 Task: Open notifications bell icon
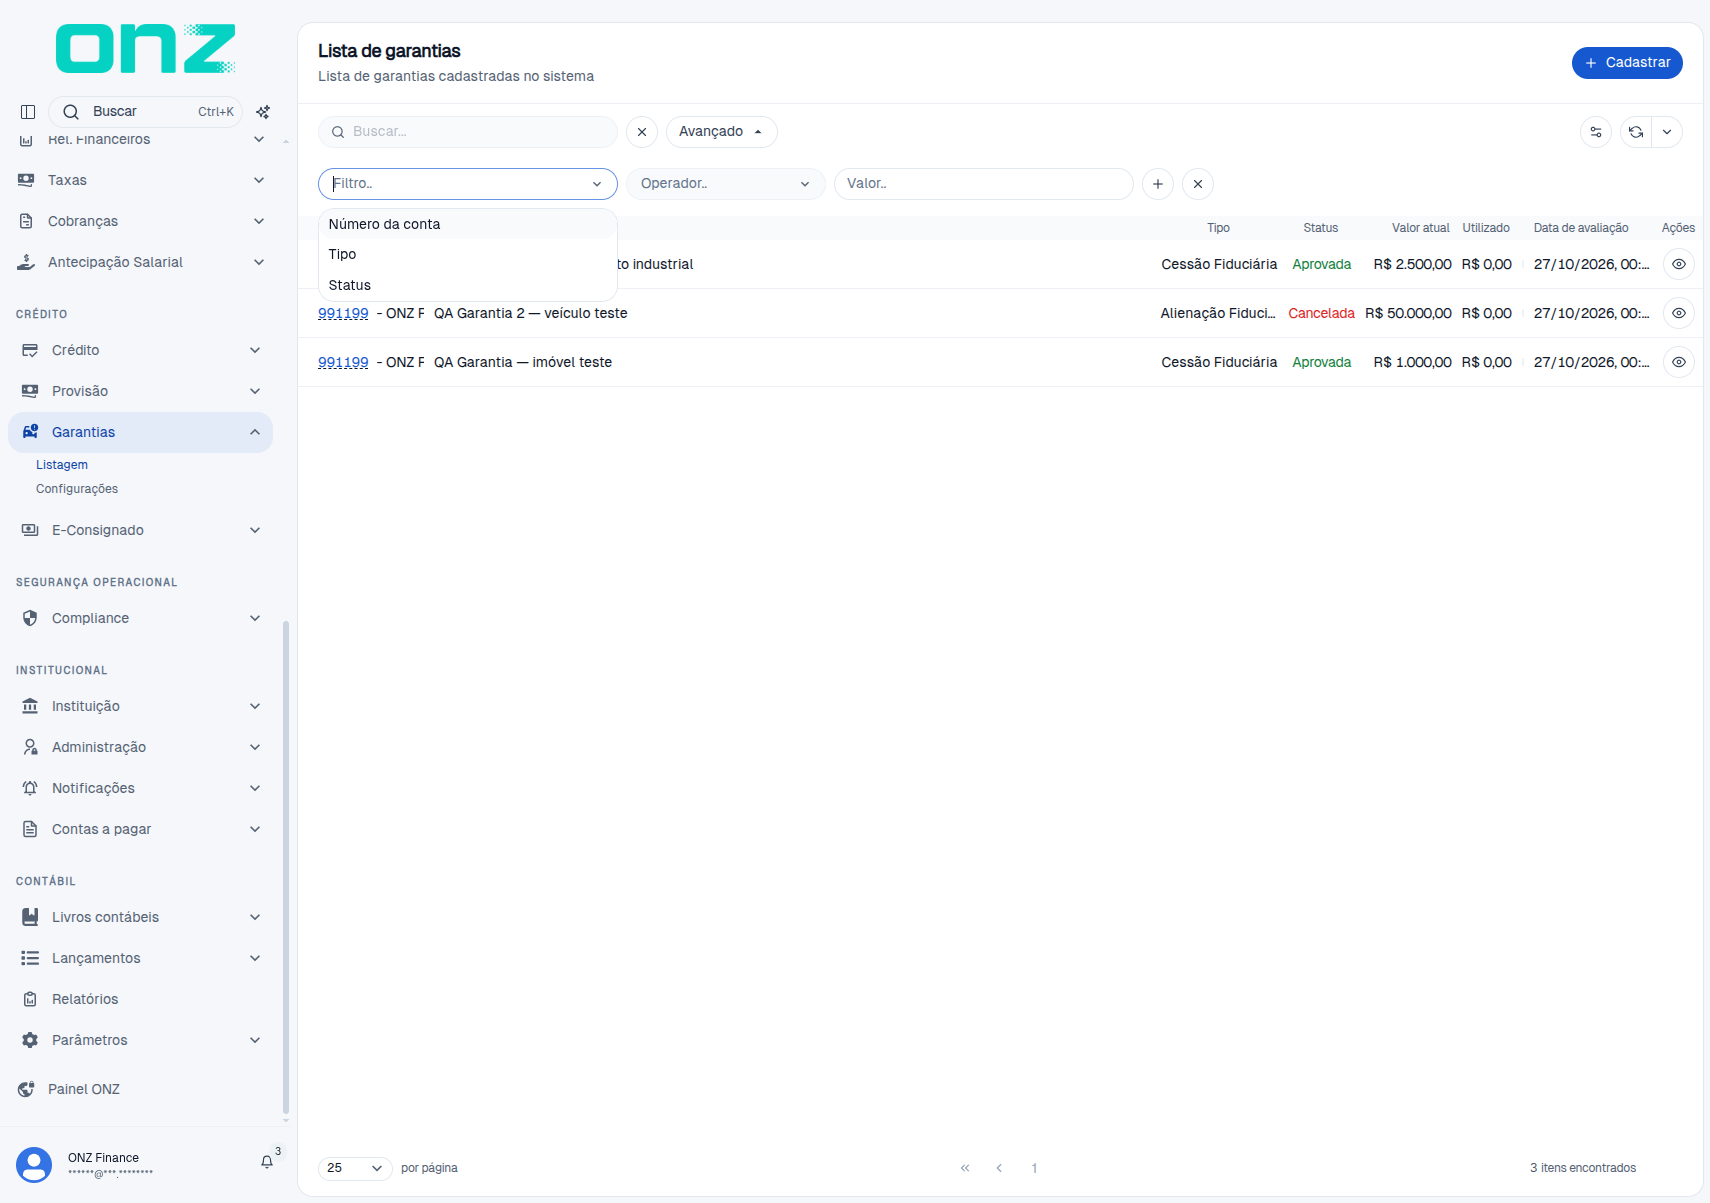coord(267,1162)
